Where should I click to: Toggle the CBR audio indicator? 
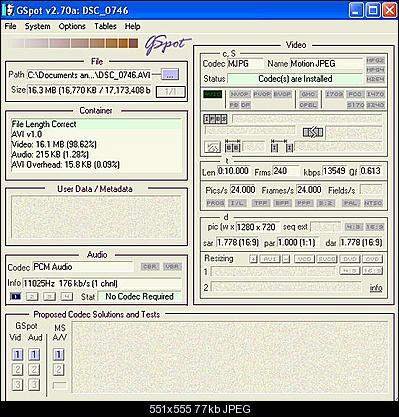[x=150, y=267]
